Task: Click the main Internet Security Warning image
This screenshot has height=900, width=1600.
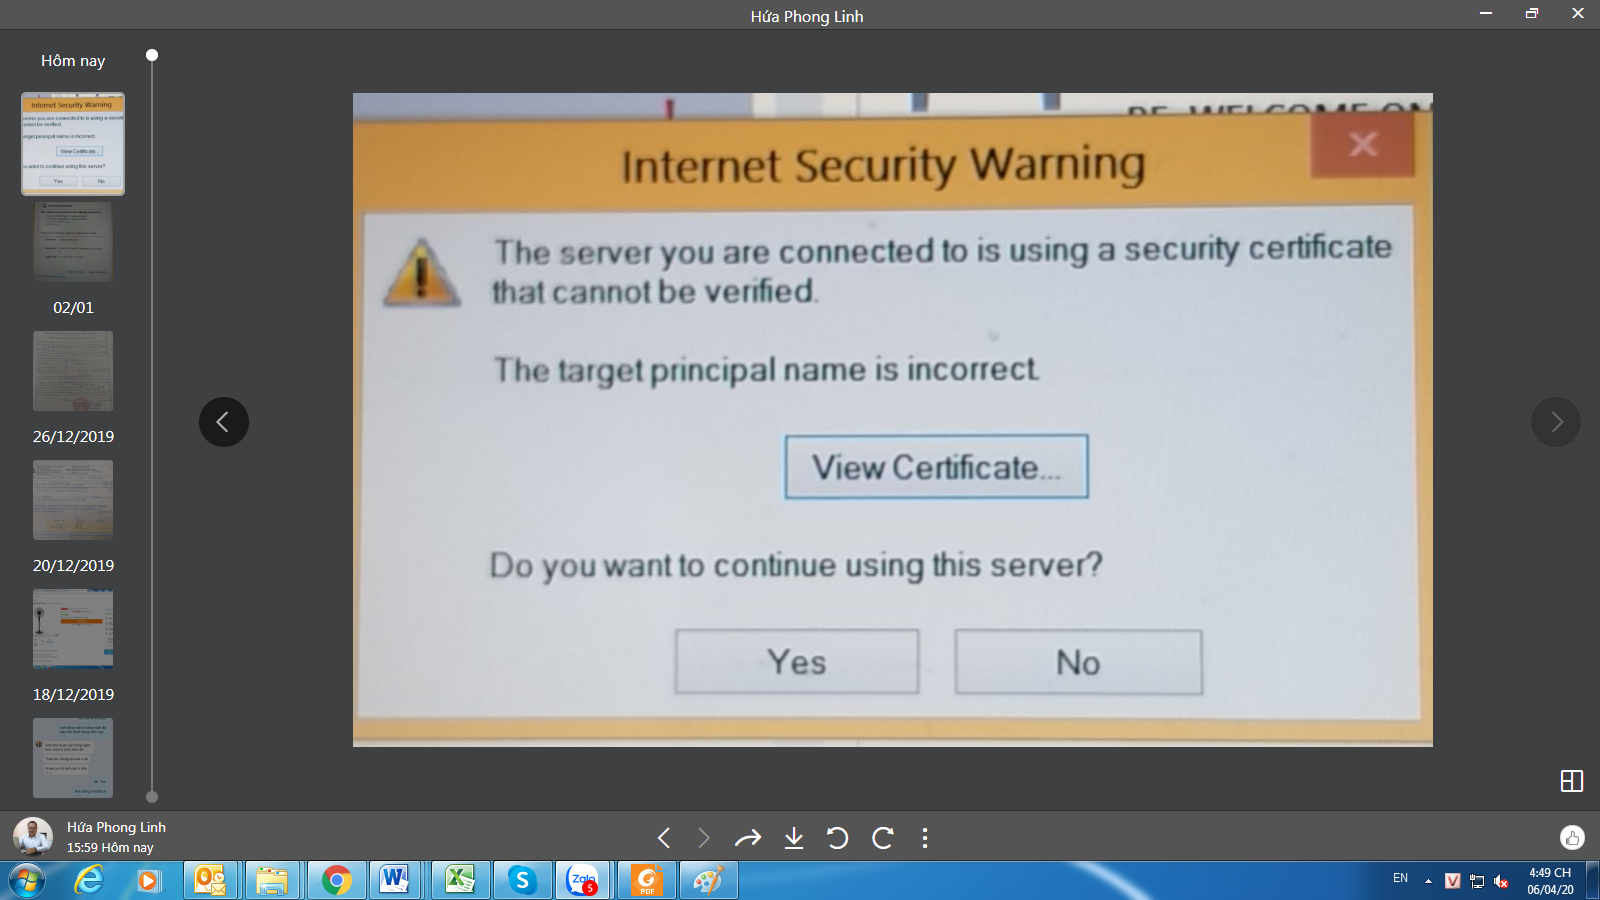Action: coord(893,420)
